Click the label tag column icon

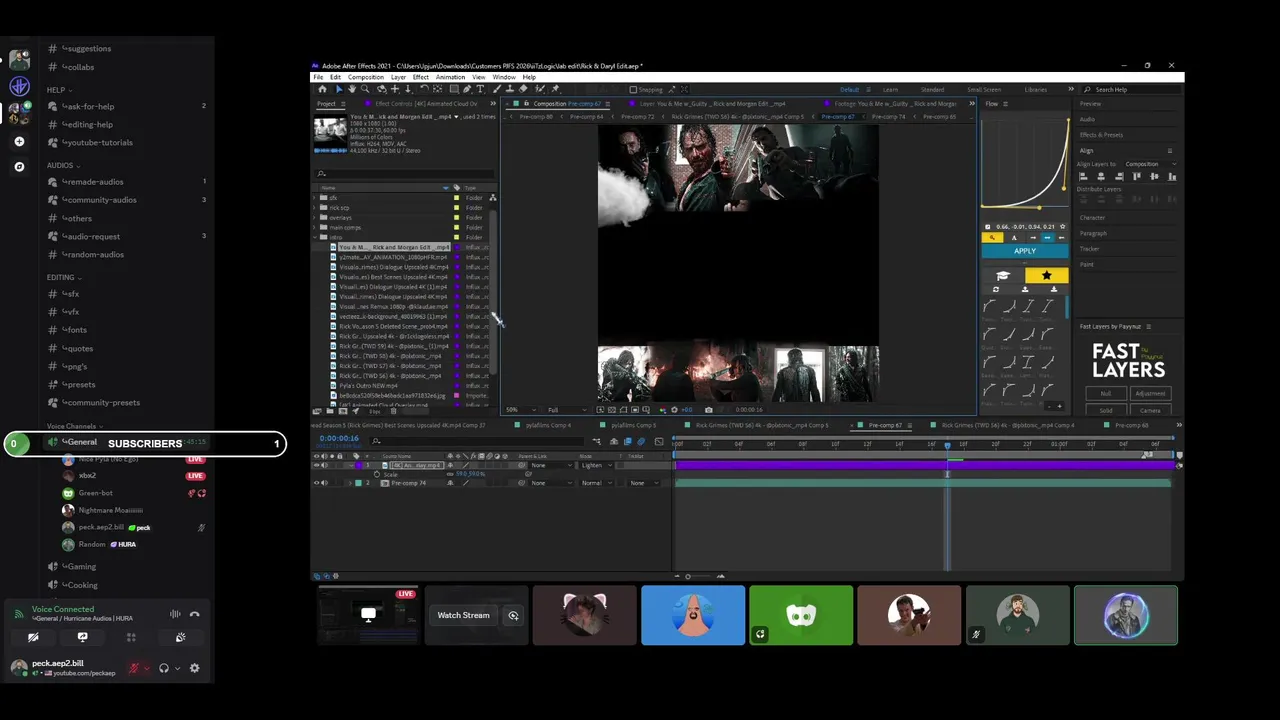click(456, 188)
